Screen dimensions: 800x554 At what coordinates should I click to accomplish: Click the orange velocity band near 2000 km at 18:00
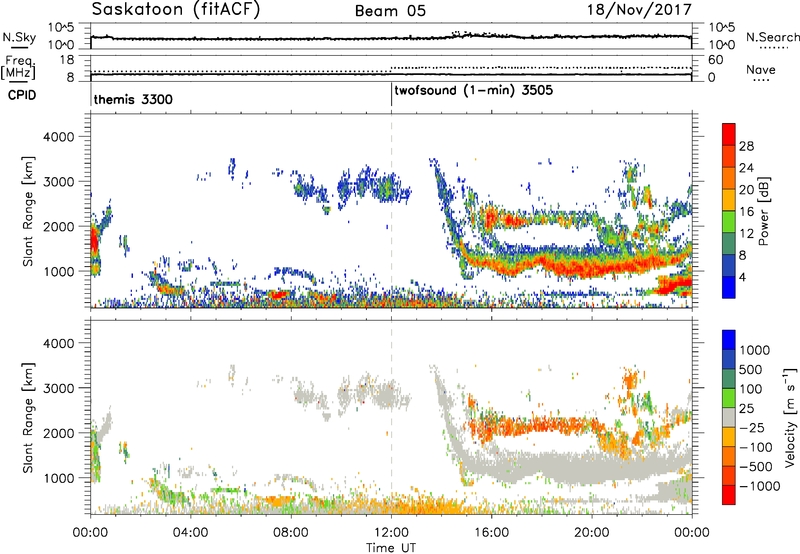click(x=541, y=425)
